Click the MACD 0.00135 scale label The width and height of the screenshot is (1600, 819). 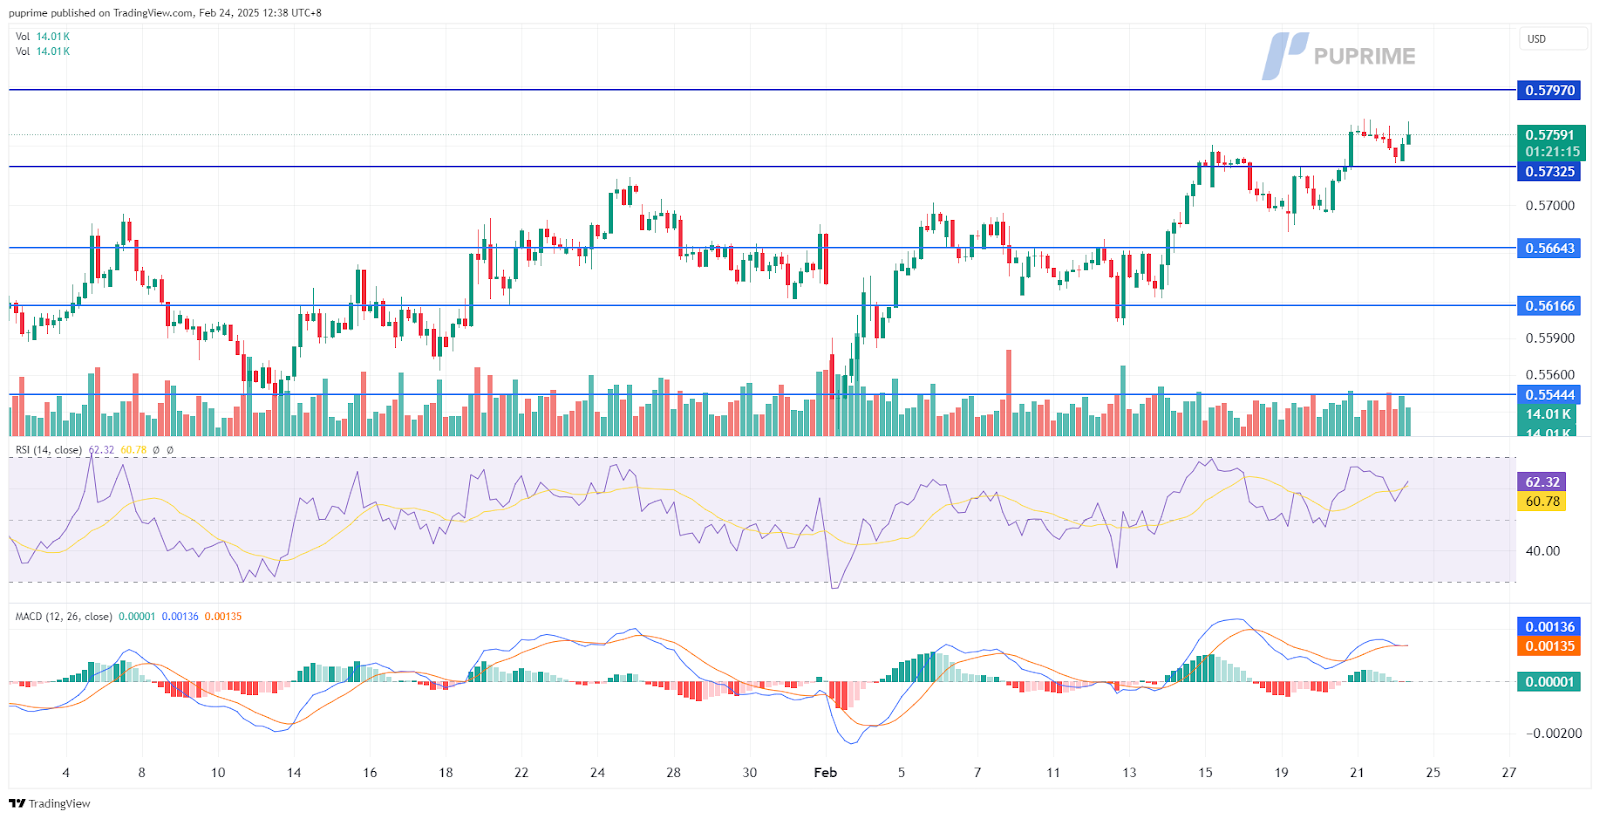[1550, 646]
